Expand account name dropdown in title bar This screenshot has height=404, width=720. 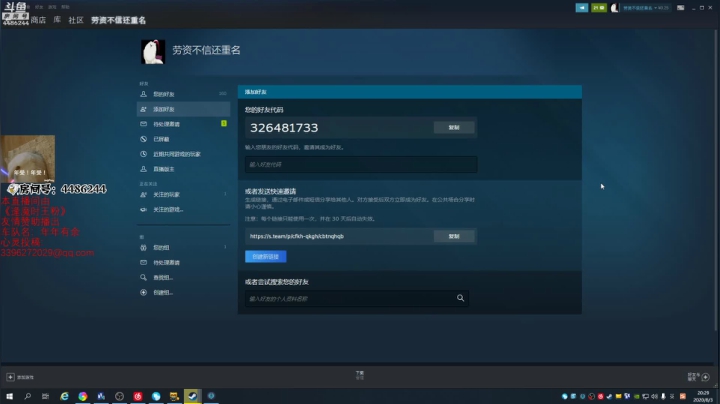(x=646, y=8)
